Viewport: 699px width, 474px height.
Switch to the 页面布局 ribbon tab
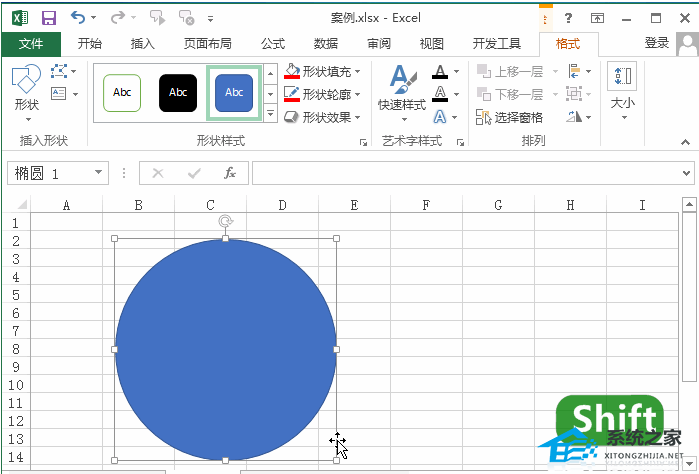[x=208, y=44]
